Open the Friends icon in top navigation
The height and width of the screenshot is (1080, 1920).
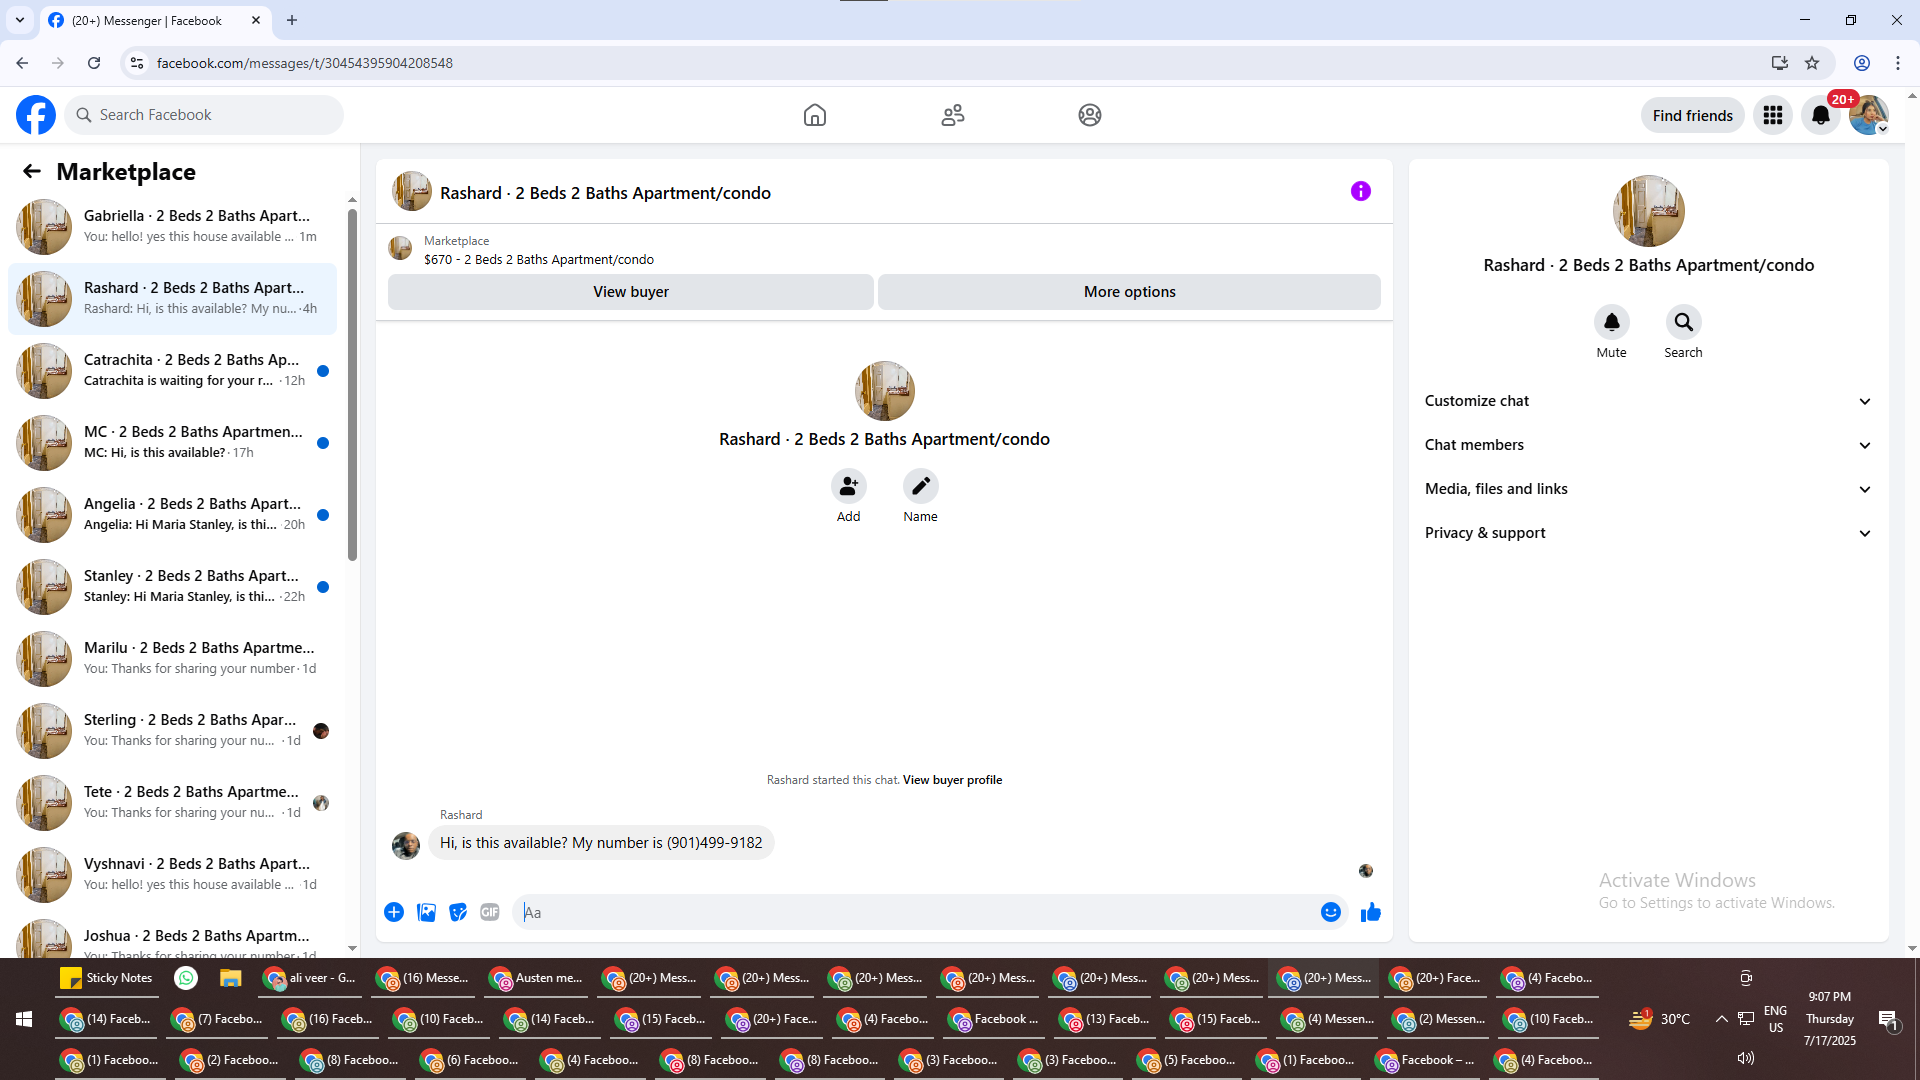coord(953,115)
